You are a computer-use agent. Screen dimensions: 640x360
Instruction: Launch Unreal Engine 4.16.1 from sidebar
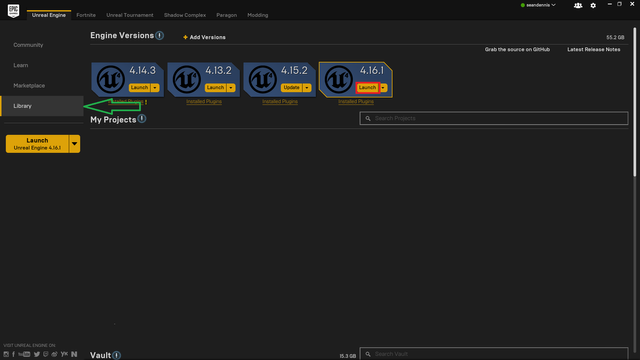point(37,144)
